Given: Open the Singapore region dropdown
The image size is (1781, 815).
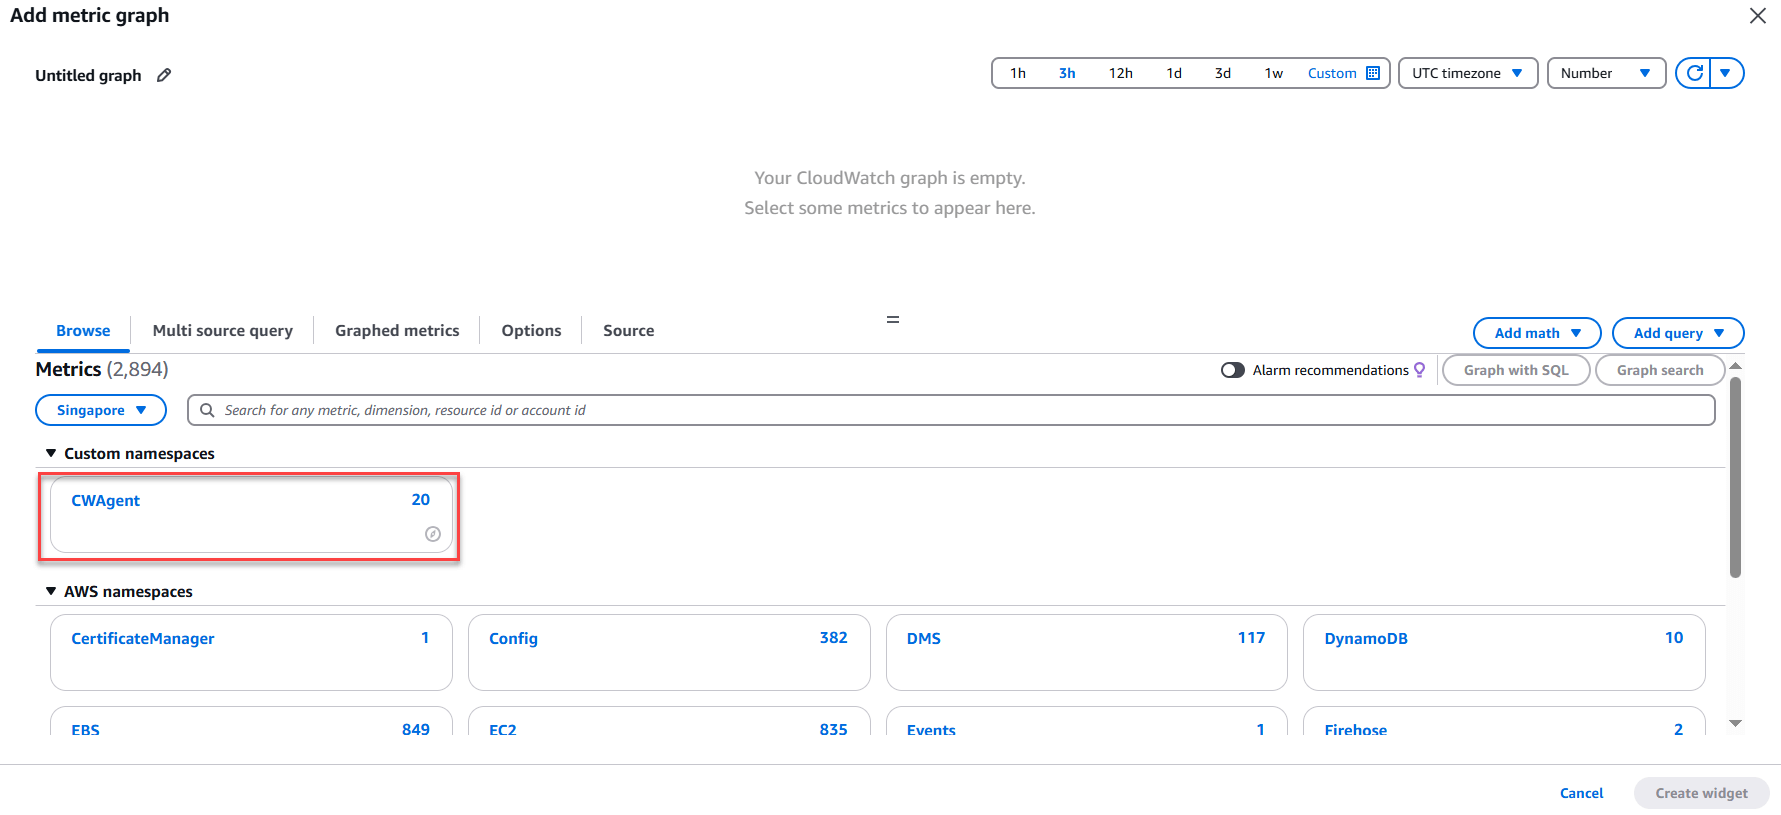Looking at the screenshot, I should click(x=101, y=410).
